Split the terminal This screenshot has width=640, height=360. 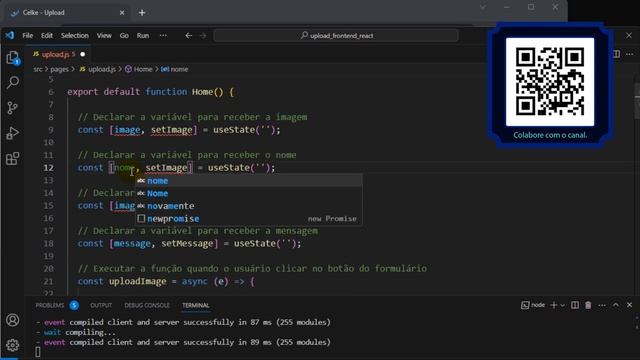point(575,305)
